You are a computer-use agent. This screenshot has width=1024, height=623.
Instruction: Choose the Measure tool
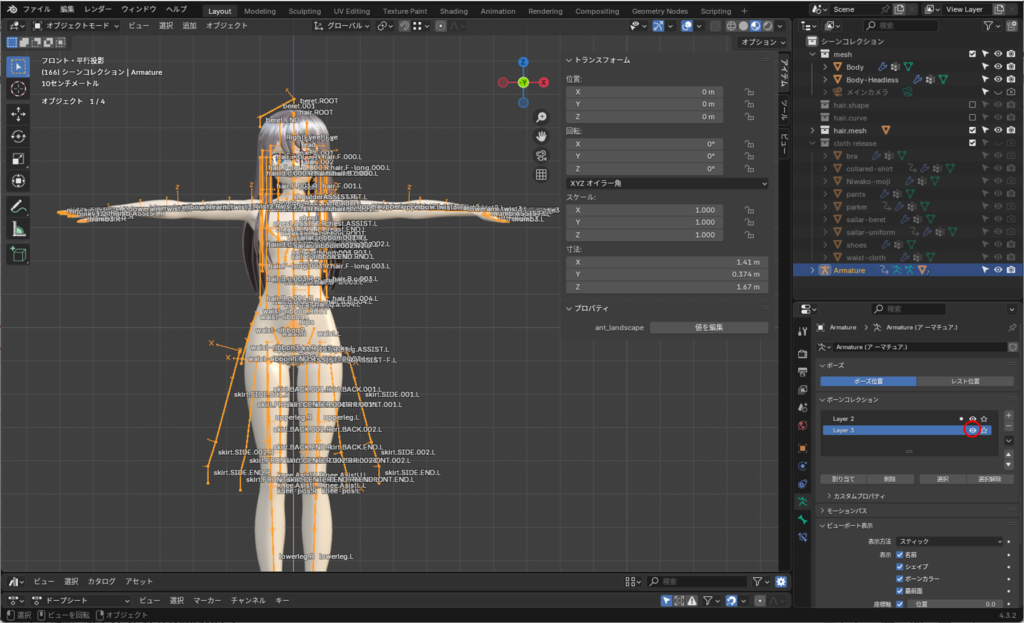pos(18,229)
